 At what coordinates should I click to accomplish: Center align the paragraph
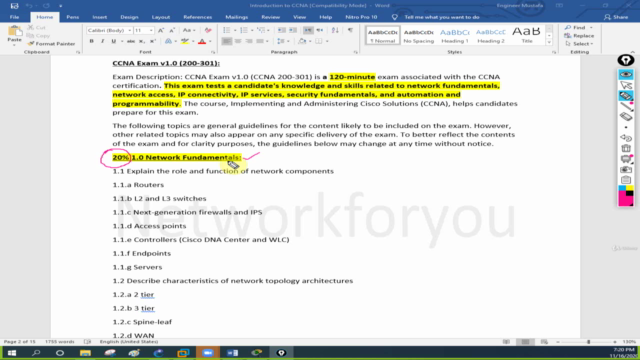(x=238, y=41)
